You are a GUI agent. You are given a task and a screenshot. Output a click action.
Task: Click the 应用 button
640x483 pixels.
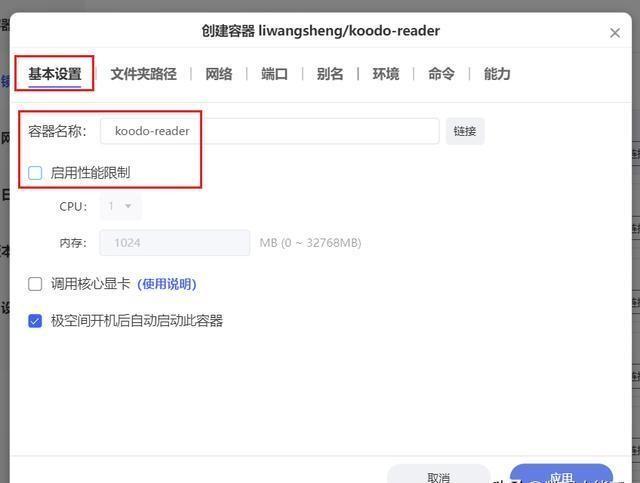coord(561,474)
